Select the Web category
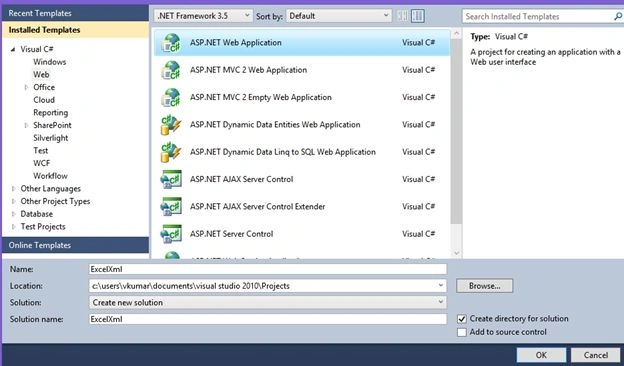 (x=41, y=74)
